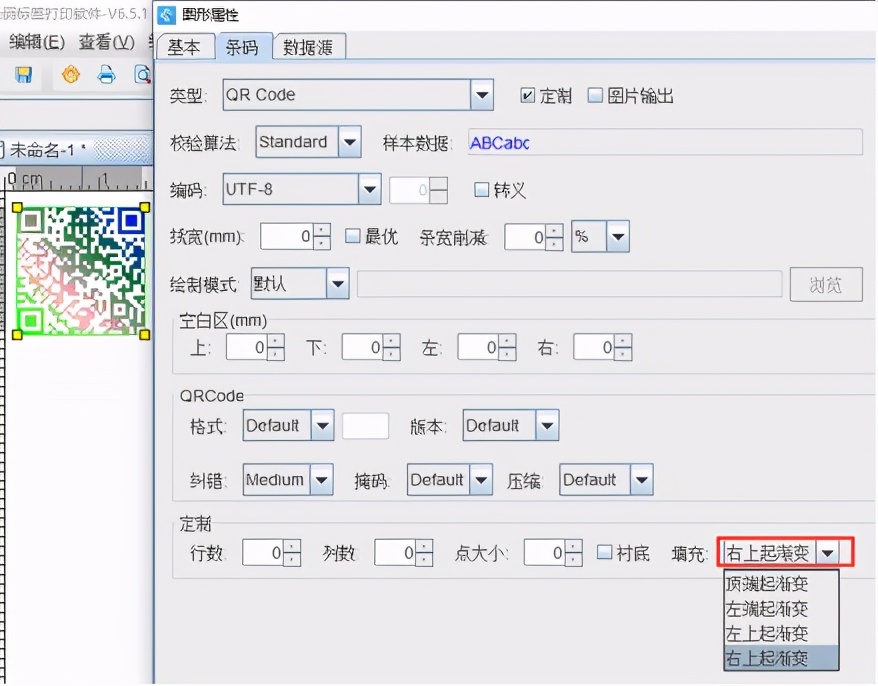
Task: Enable the 转义 checkbox
Action: pos(481,190)
